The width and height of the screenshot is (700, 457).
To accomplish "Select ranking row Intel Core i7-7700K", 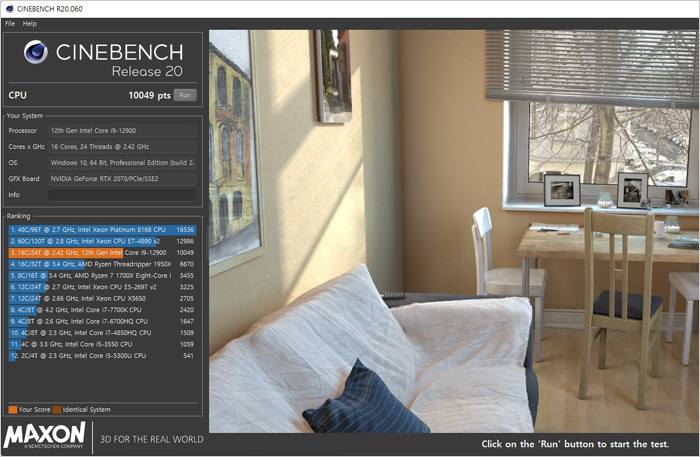I will coord(102,310).
